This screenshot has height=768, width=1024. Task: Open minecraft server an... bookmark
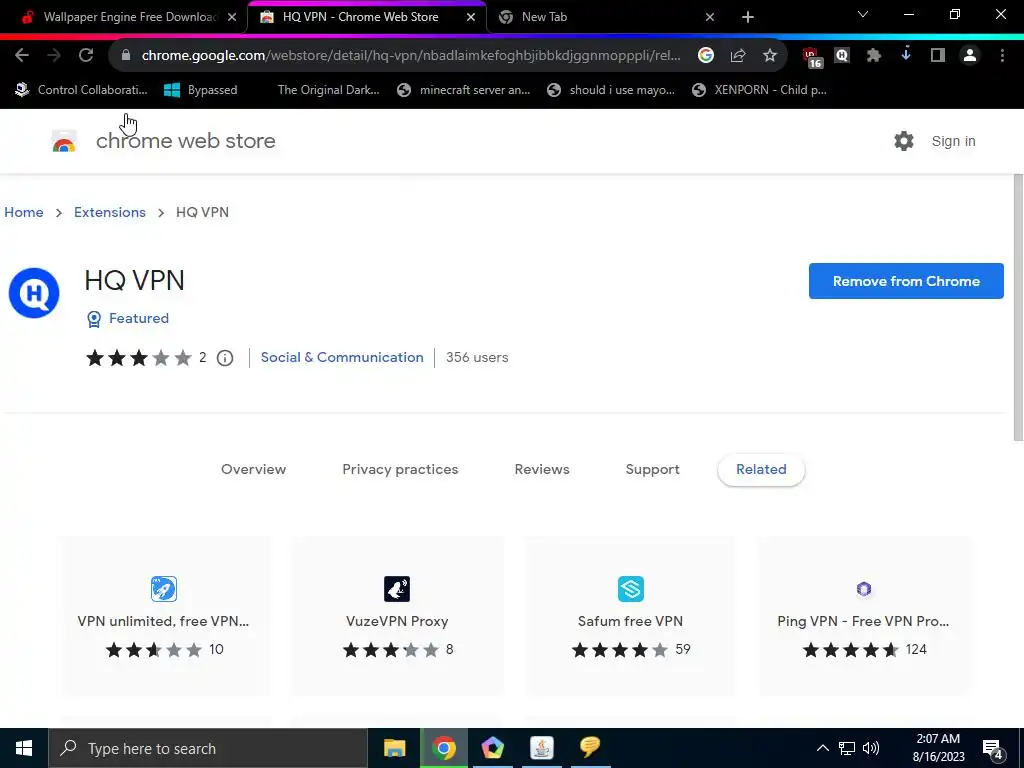tap(464, 90)
